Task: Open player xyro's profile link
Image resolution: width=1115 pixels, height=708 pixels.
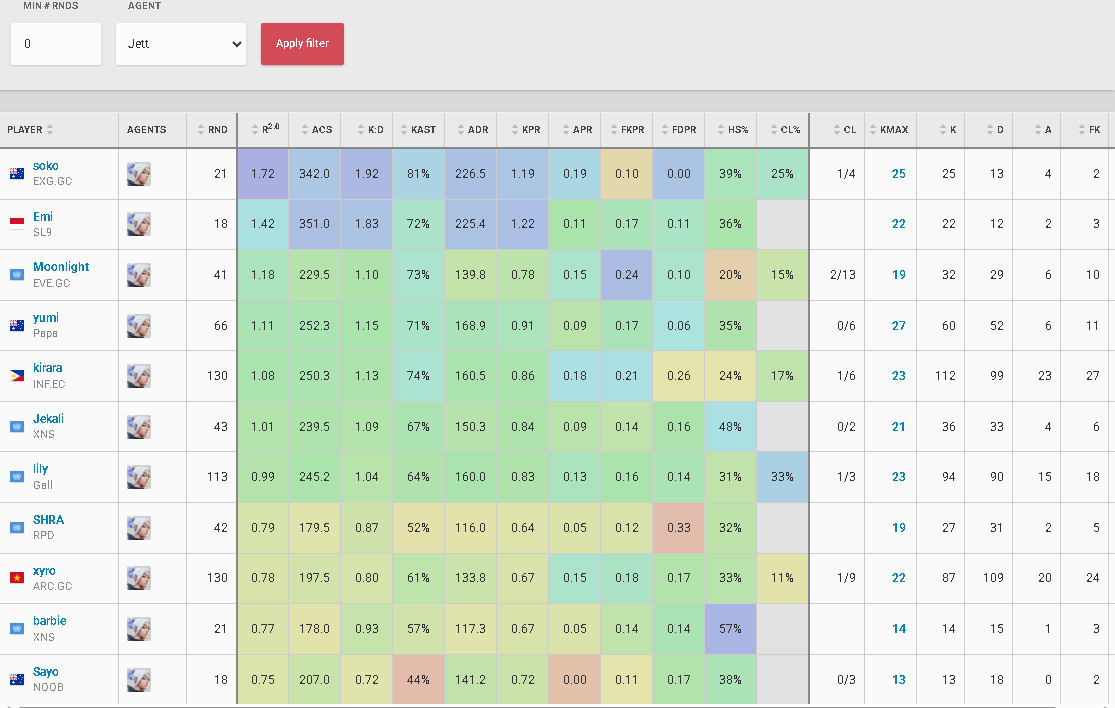Action: [44, 571]
